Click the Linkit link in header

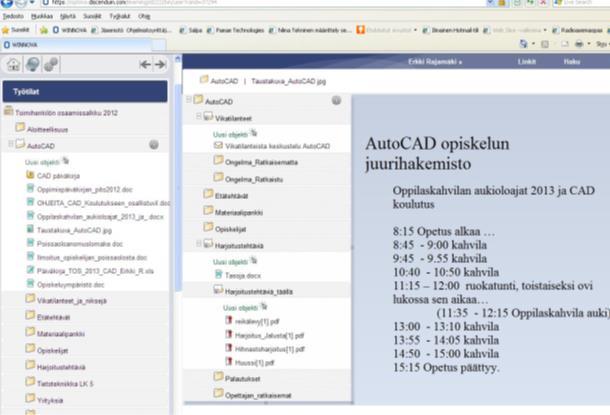[527, 61]
